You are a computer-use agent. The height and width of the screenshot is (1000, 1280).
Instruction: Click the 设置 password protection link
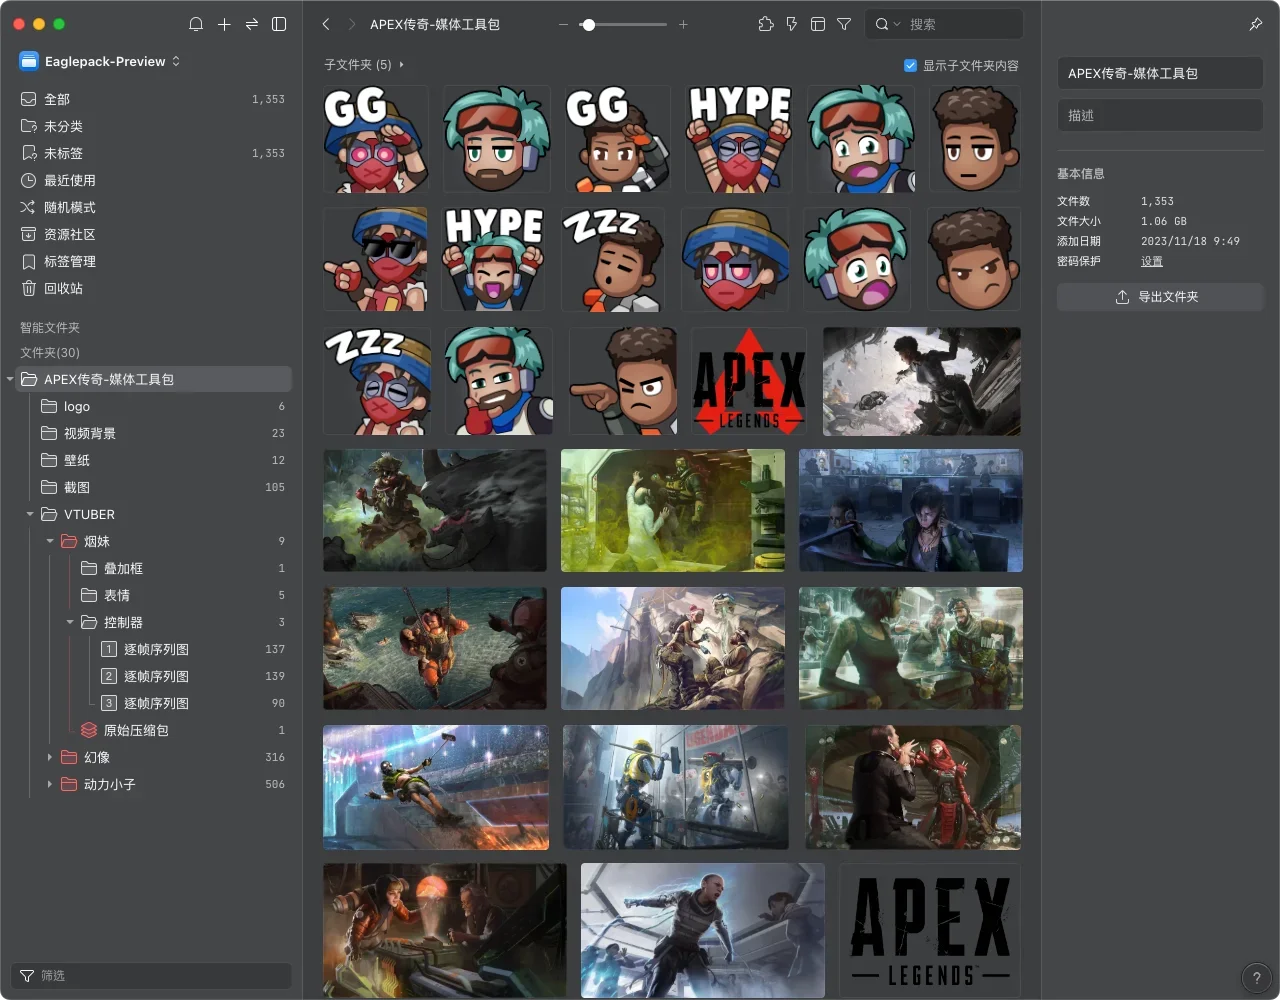pos(1152,261)
